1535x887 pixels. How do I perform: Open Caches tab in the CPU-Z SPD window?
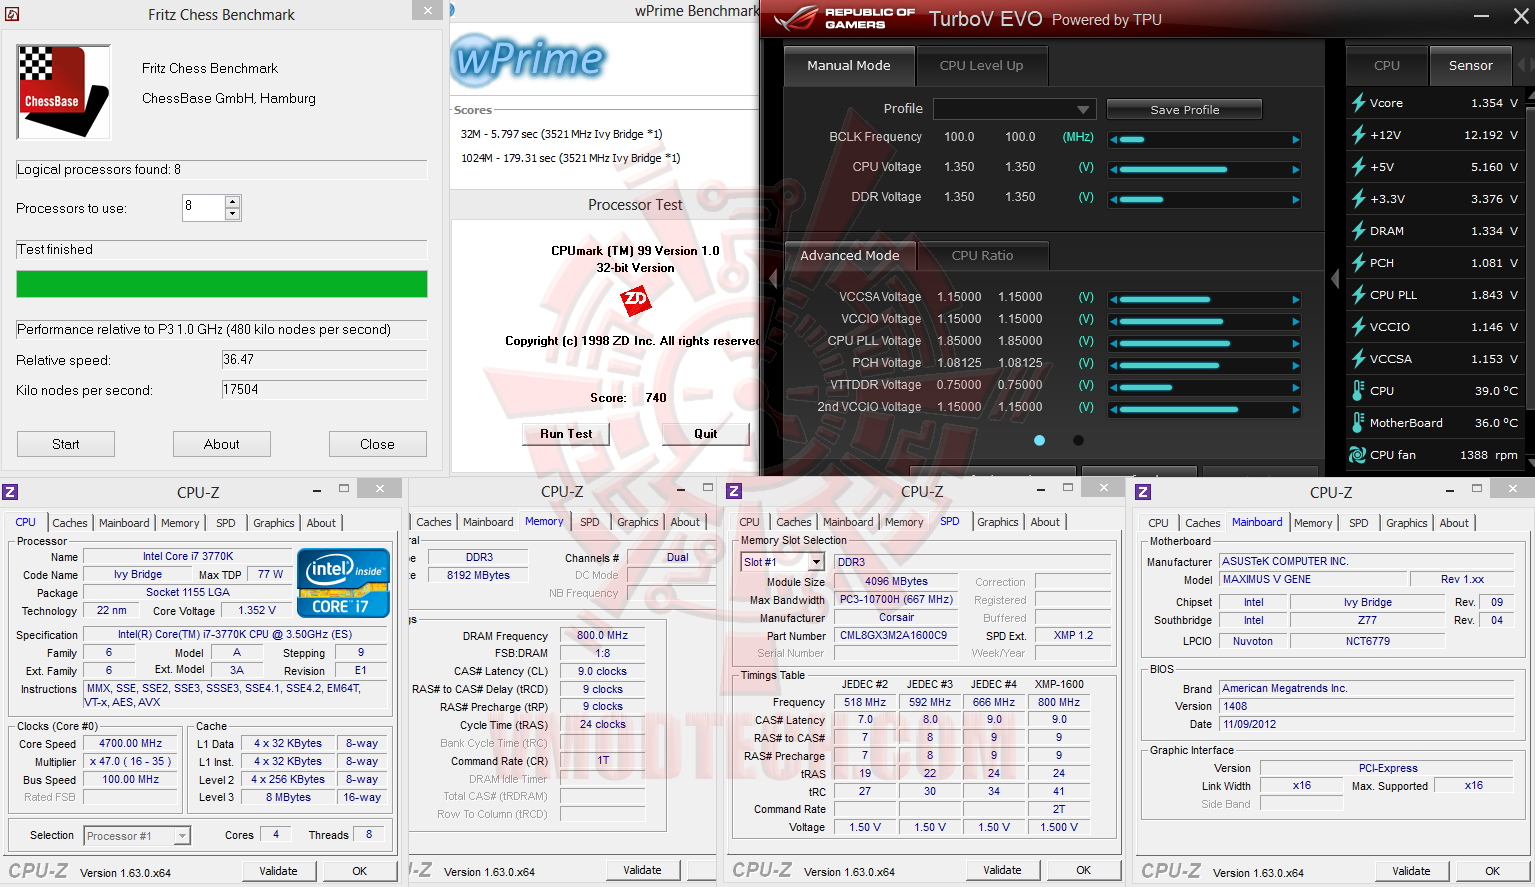[794, 522]
